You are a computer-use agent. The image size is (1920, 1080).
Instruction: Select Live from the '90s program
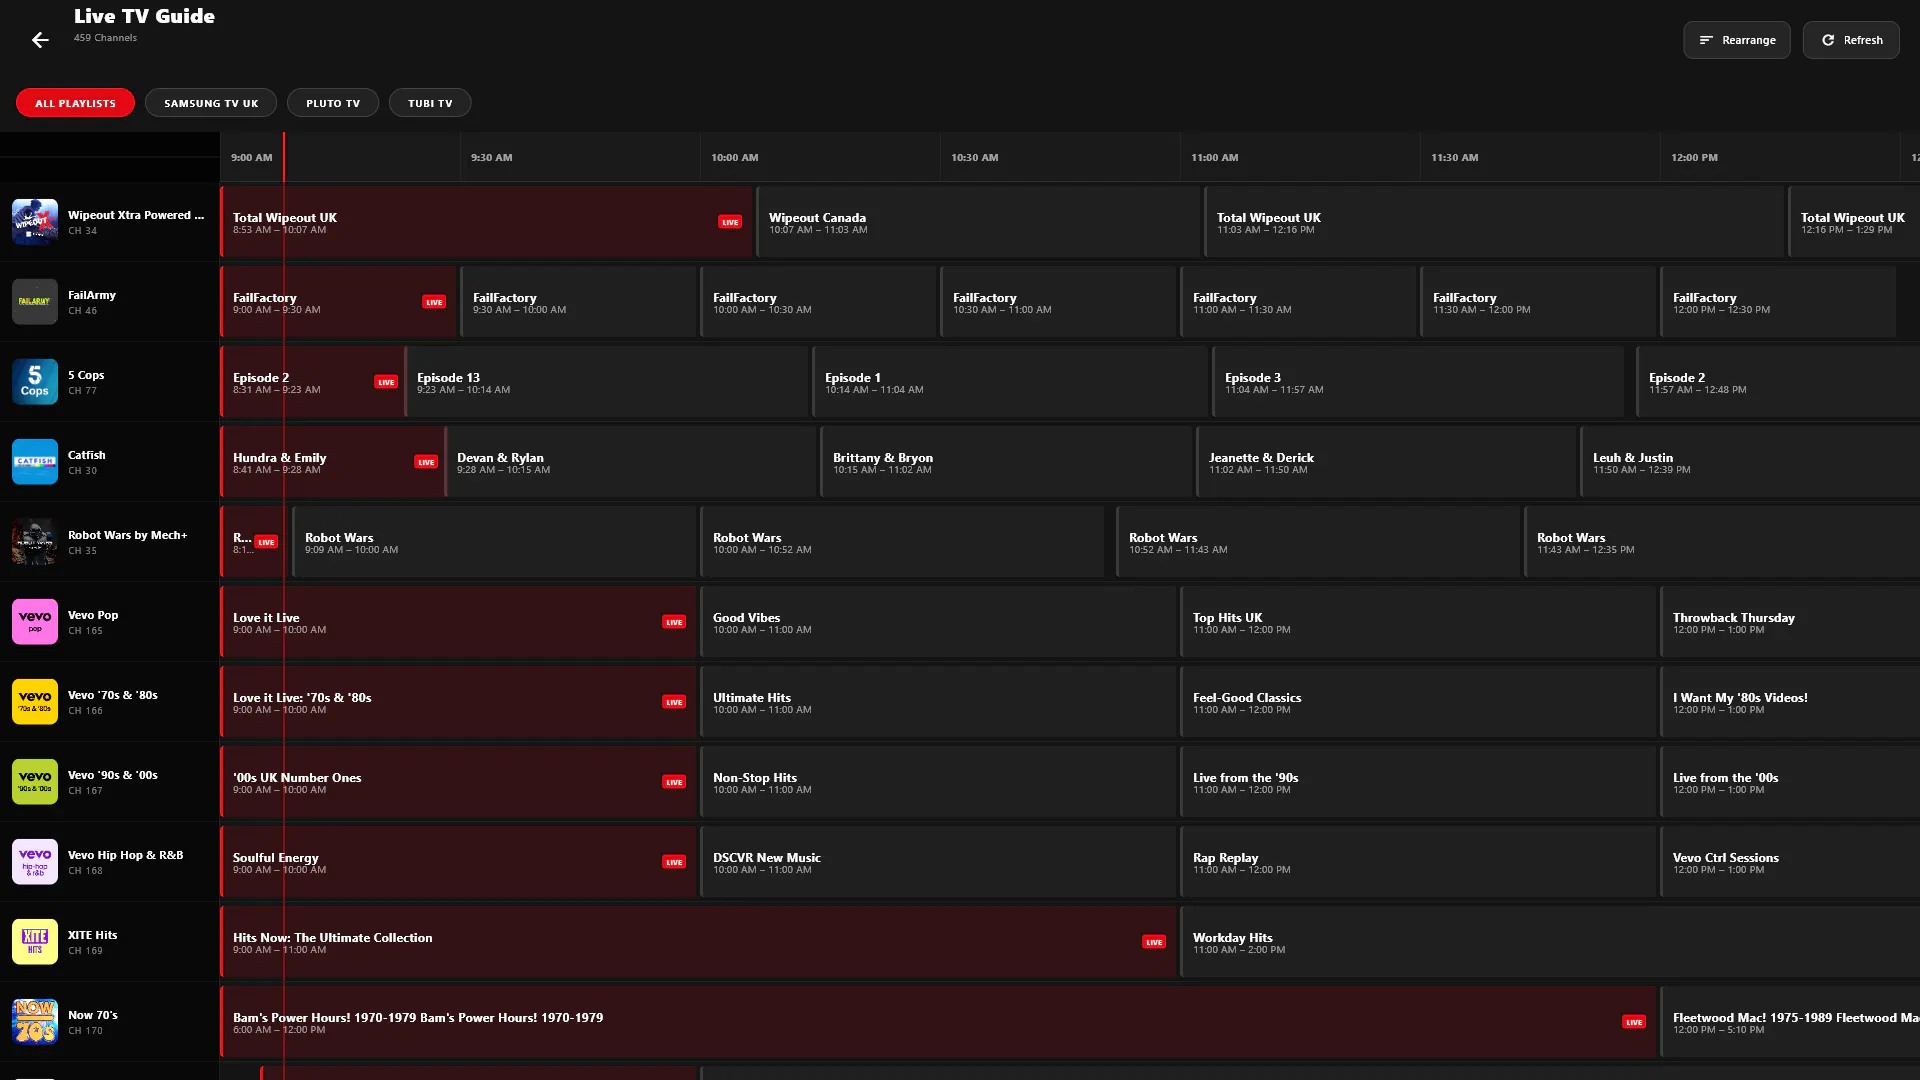tap(1418, 782)
